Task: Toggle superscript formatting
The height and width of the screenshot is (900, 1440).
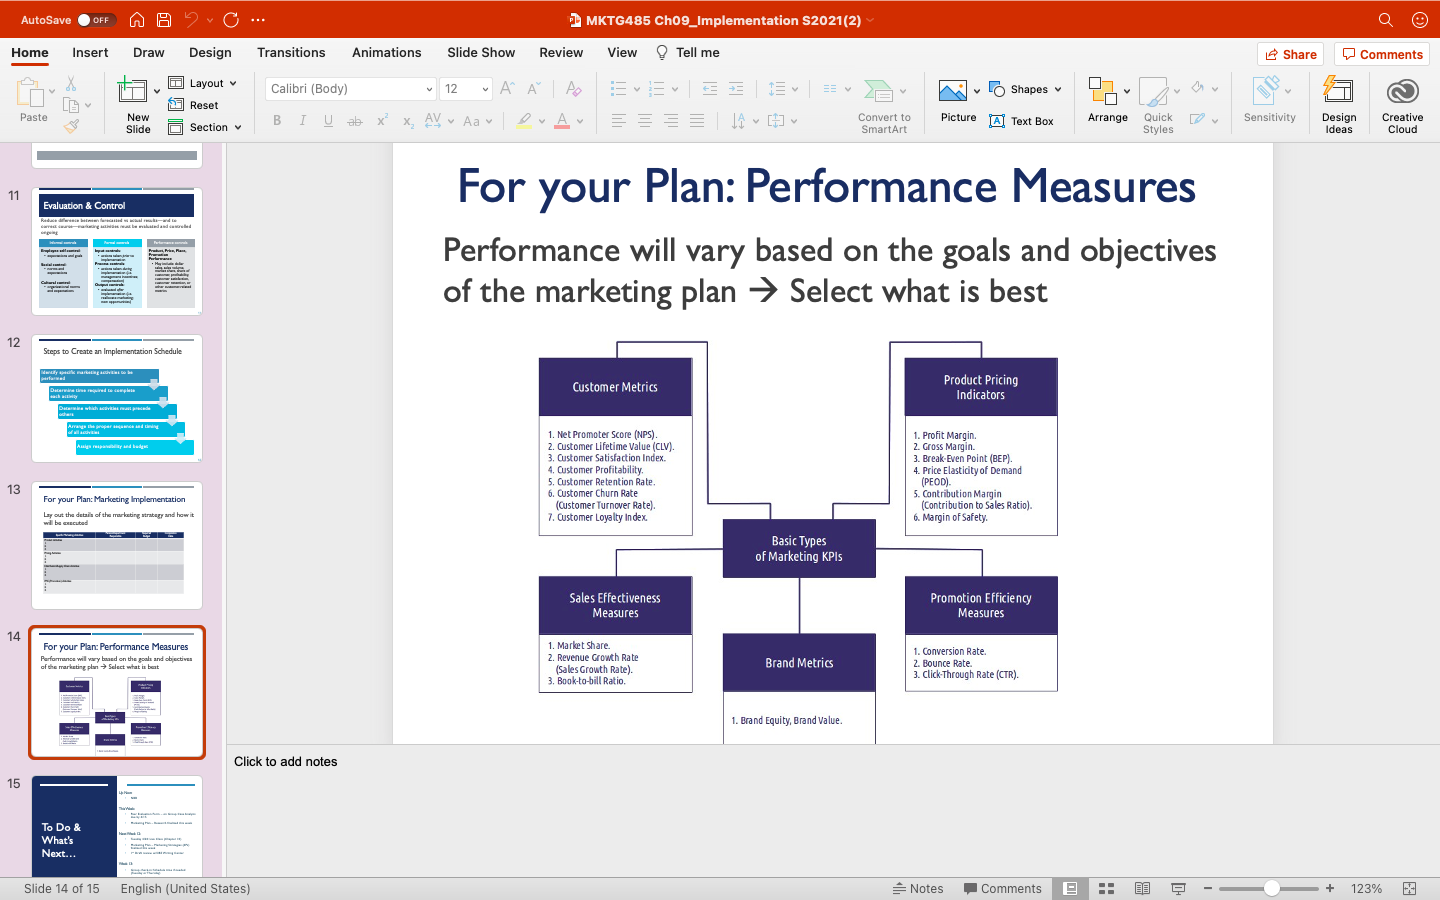Action: pyautogui.click(x=382, y=121)
